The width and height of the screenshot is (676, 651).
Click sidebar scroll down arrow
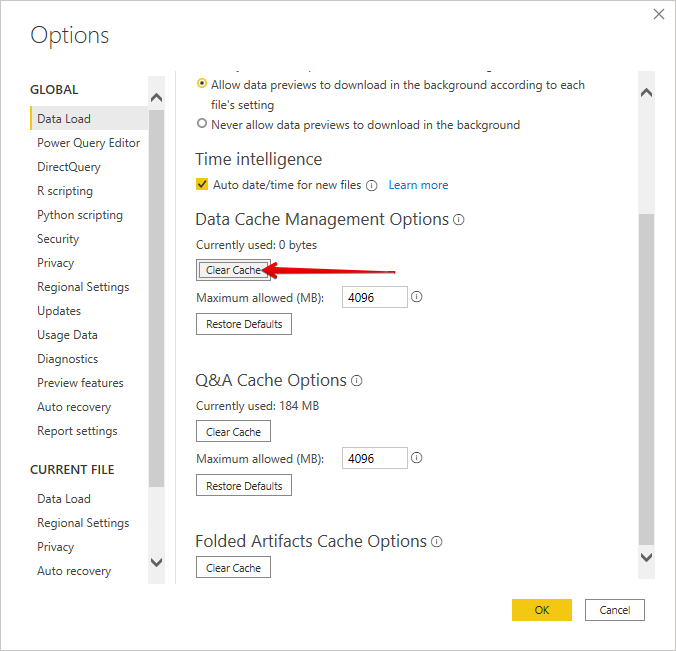pyautogui.click(x=156, y=562)
